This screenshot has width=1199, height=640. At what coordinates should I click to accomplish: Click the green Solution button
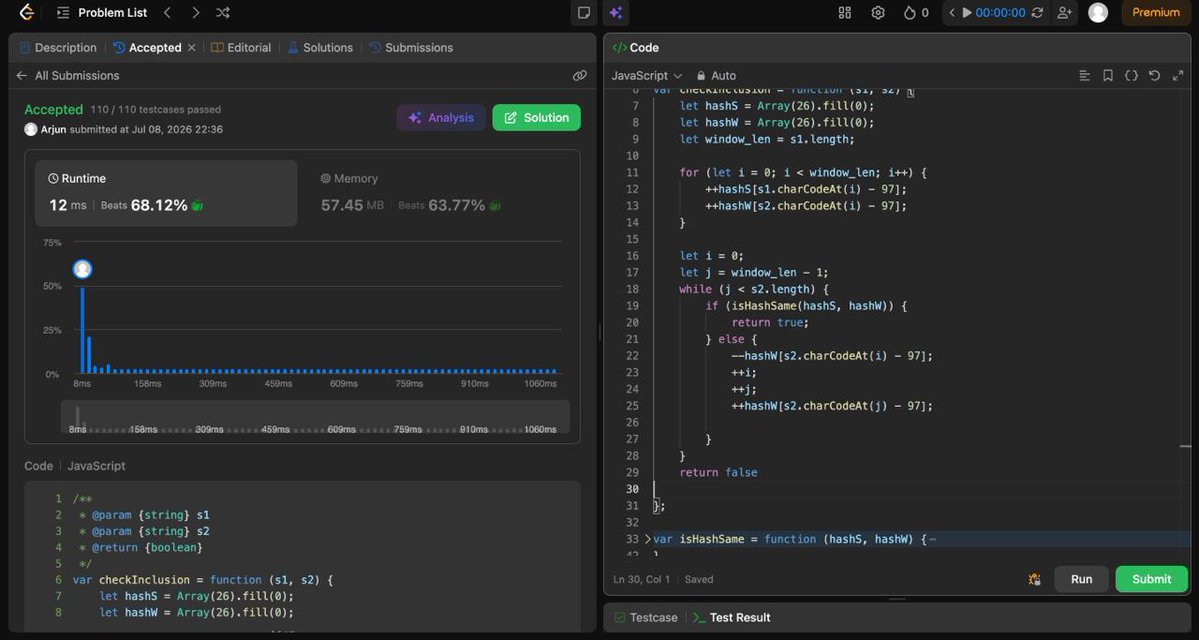click(536, 118)
